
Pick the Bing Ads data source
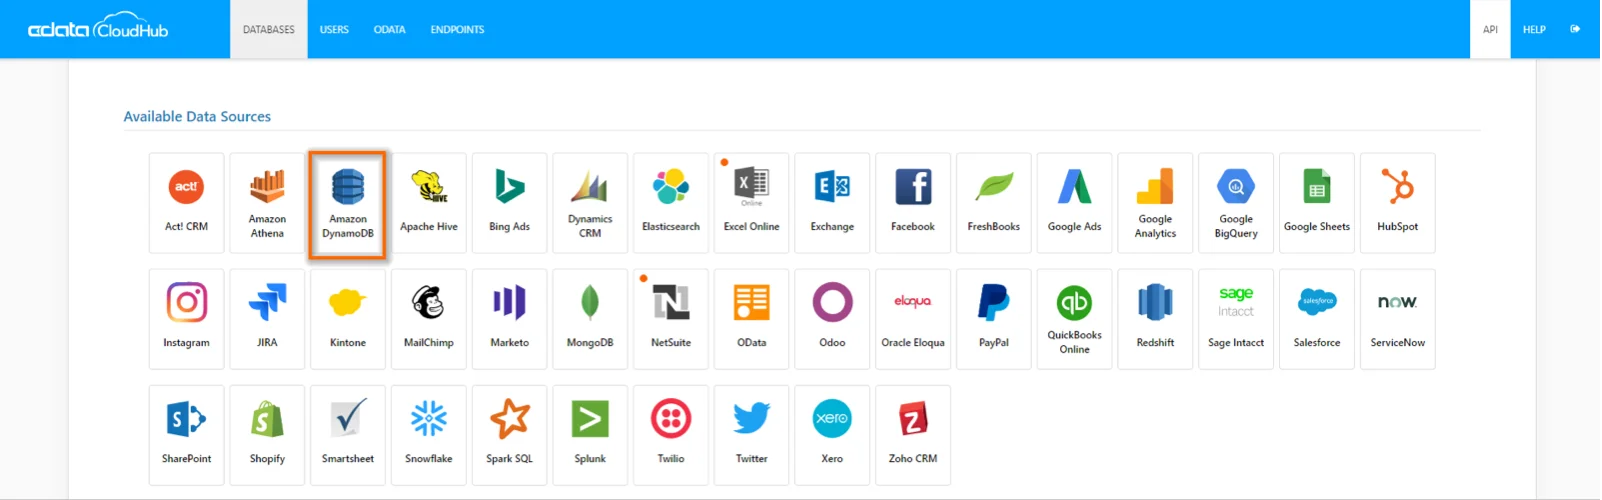pos(510,203)
